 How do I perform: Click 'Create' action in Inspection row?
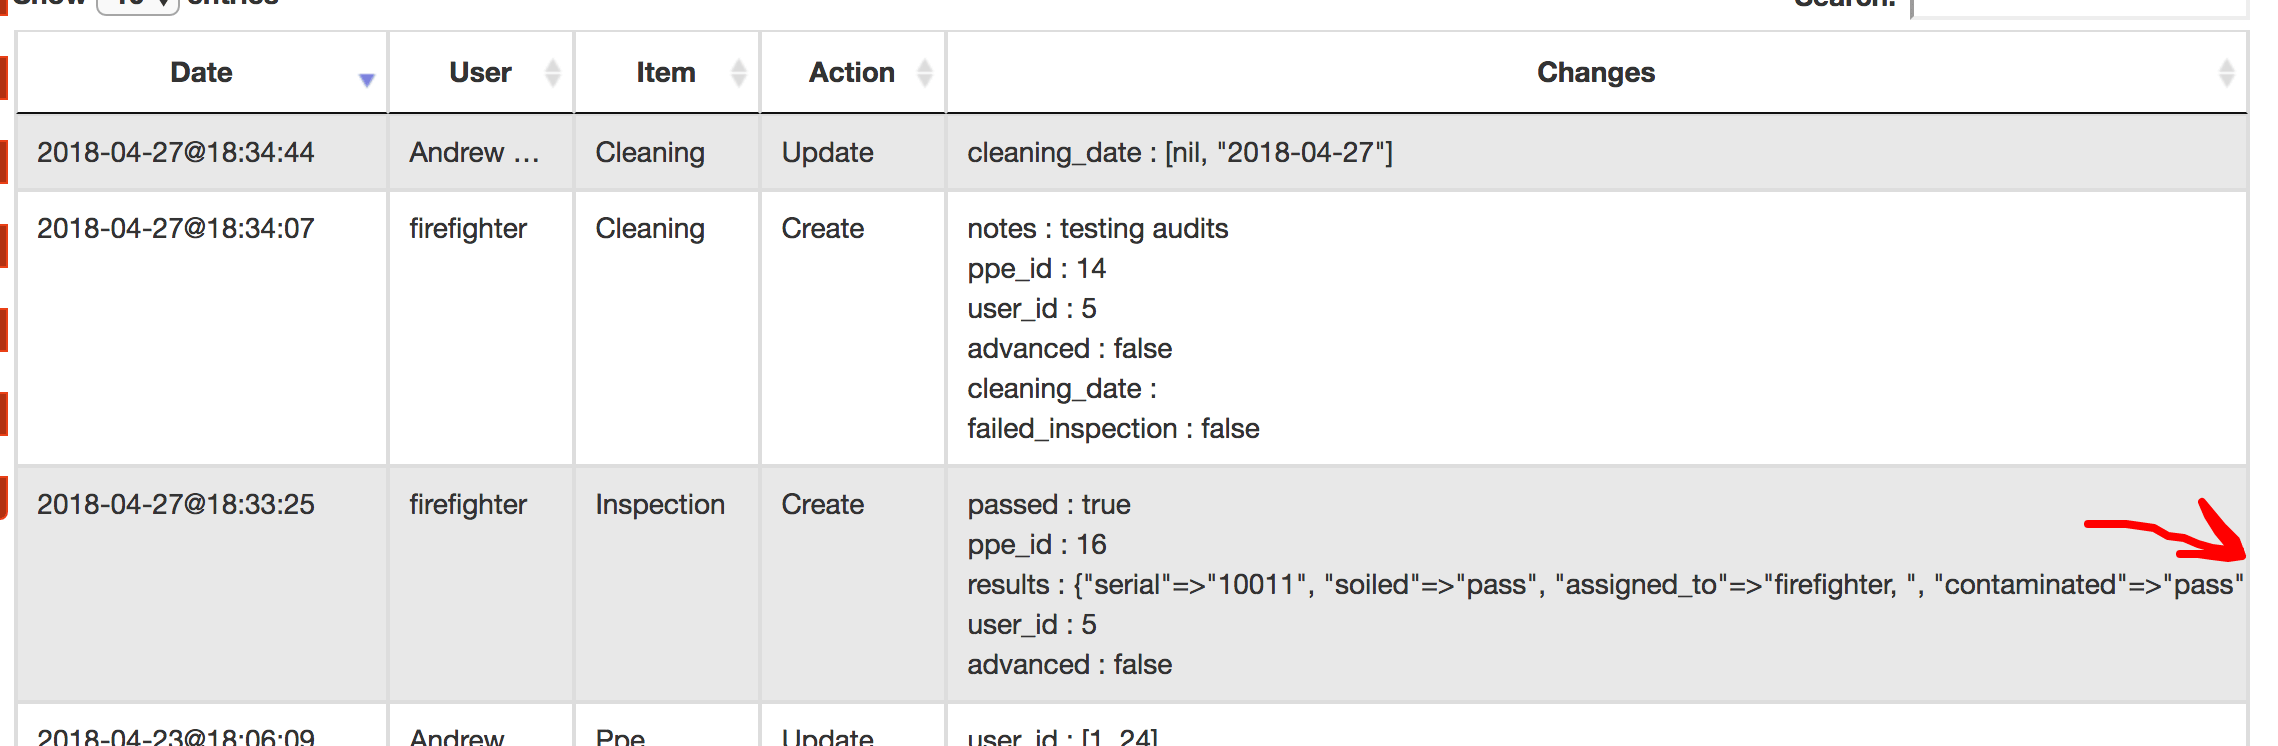pyautogui.click(x=823, y=504)
